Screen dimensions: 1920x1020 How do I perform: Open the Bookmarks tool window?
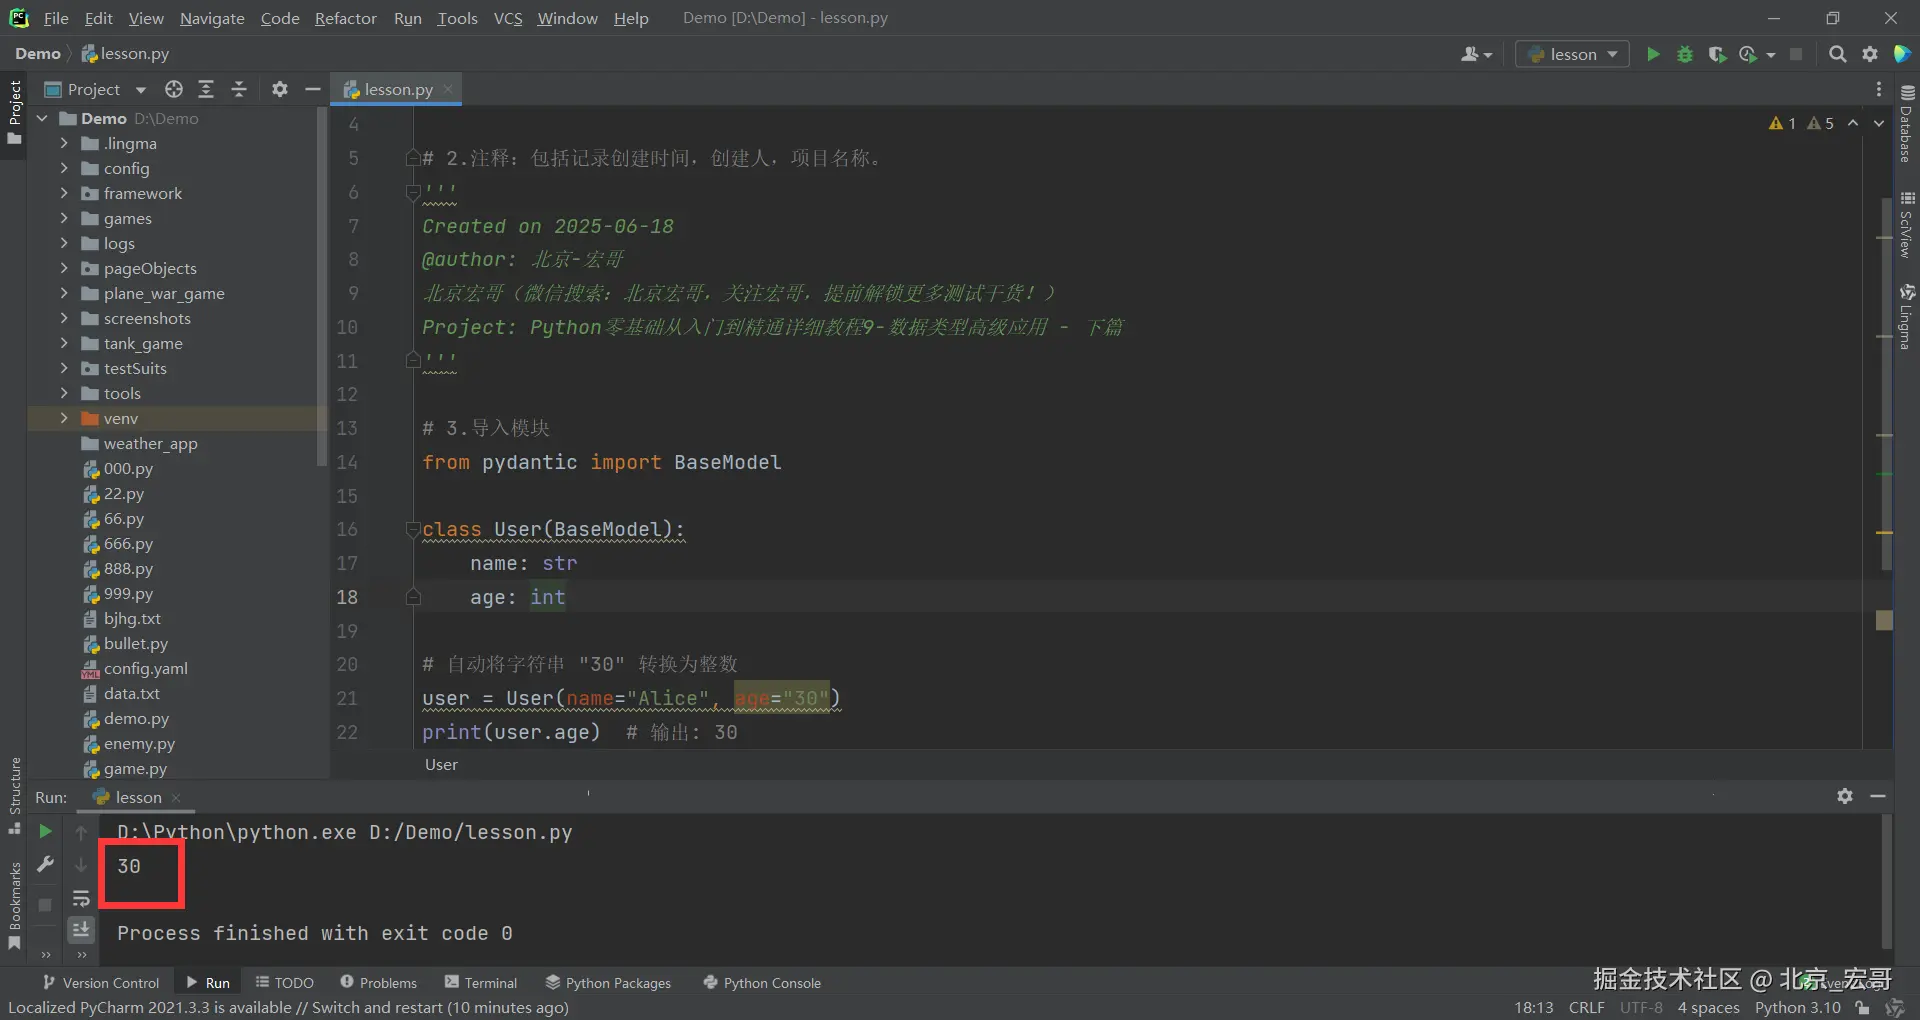(14, 906)
